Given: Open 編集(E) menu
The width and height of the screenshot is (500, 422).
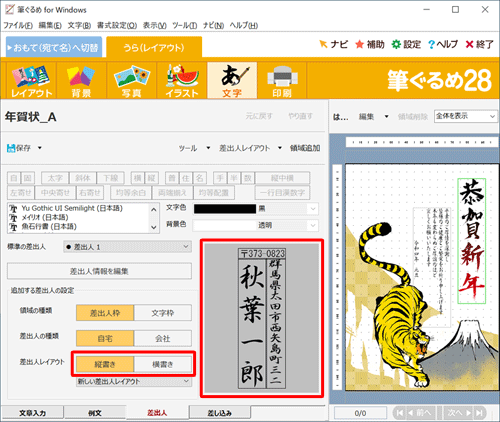Looking at the screenshot, I should [x=50, y=25].
